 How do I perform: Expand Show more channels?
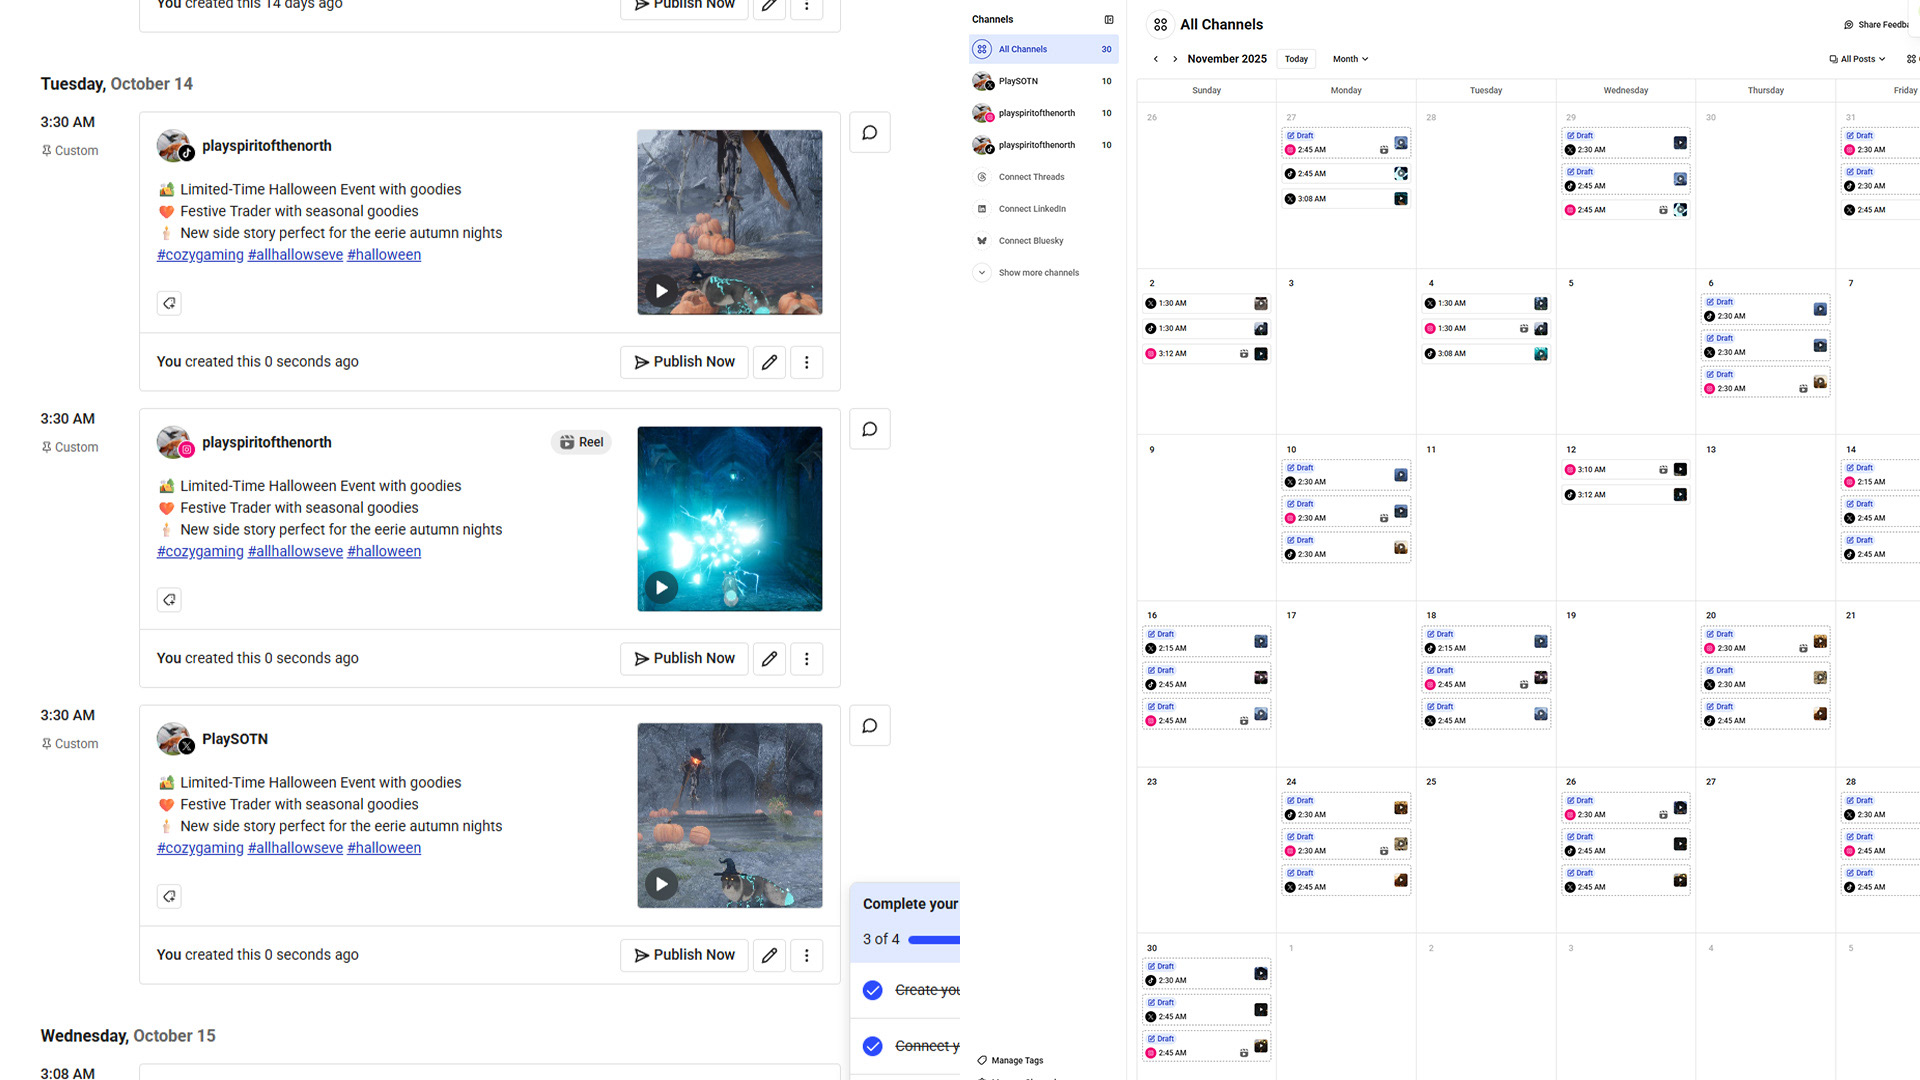pyautogui.click(x=1038, y=273)
